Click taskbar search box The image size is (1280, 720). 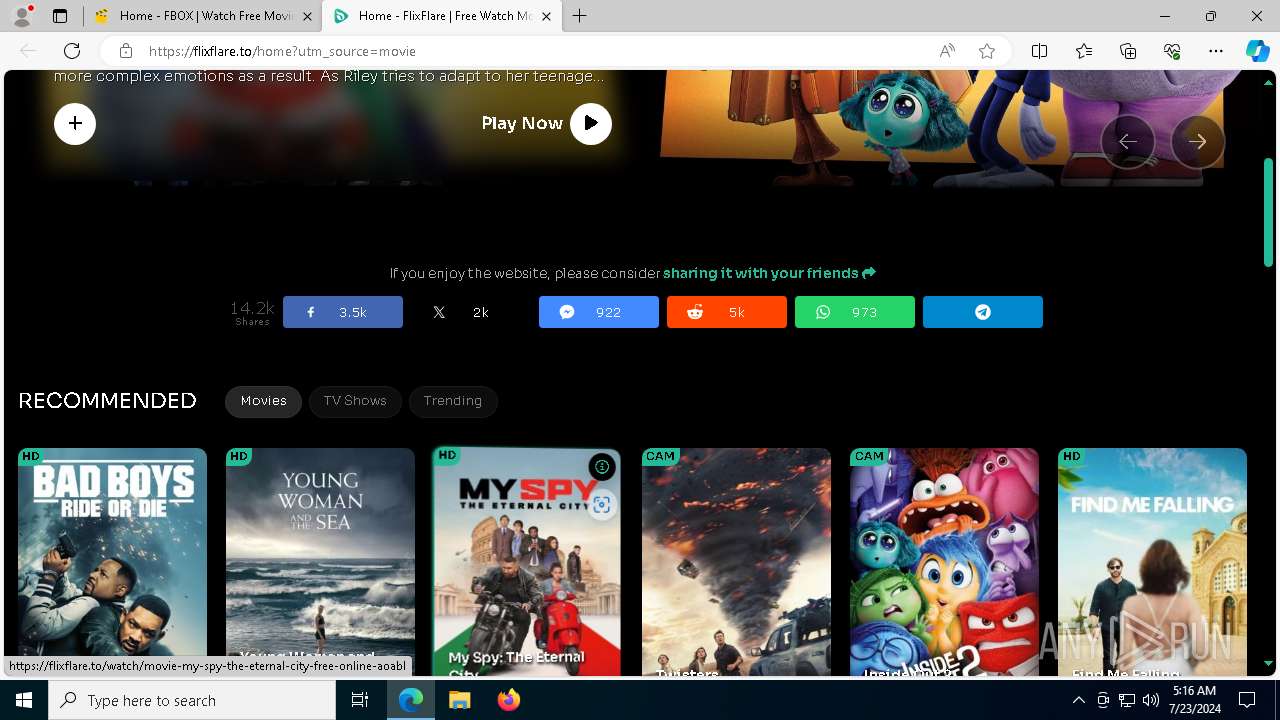(192, 700)
